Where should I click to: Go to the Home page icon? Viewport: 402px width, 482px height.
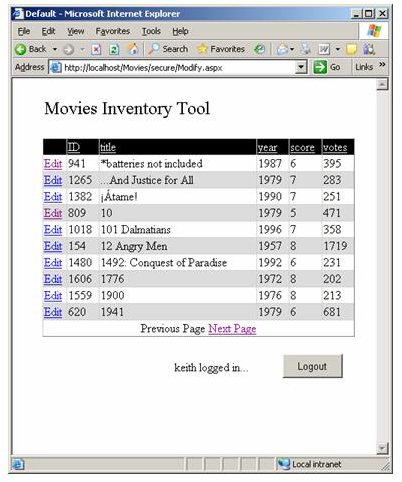click(133, 49)
